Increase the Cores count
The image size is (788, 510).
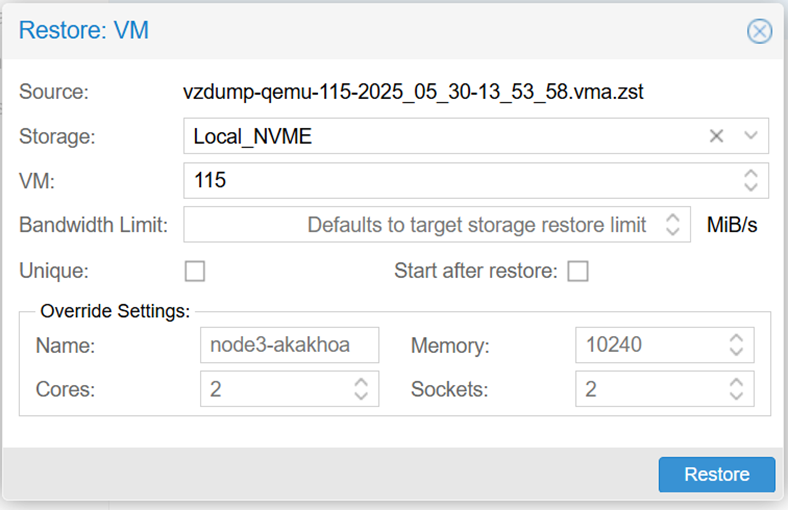coord(361,383)
